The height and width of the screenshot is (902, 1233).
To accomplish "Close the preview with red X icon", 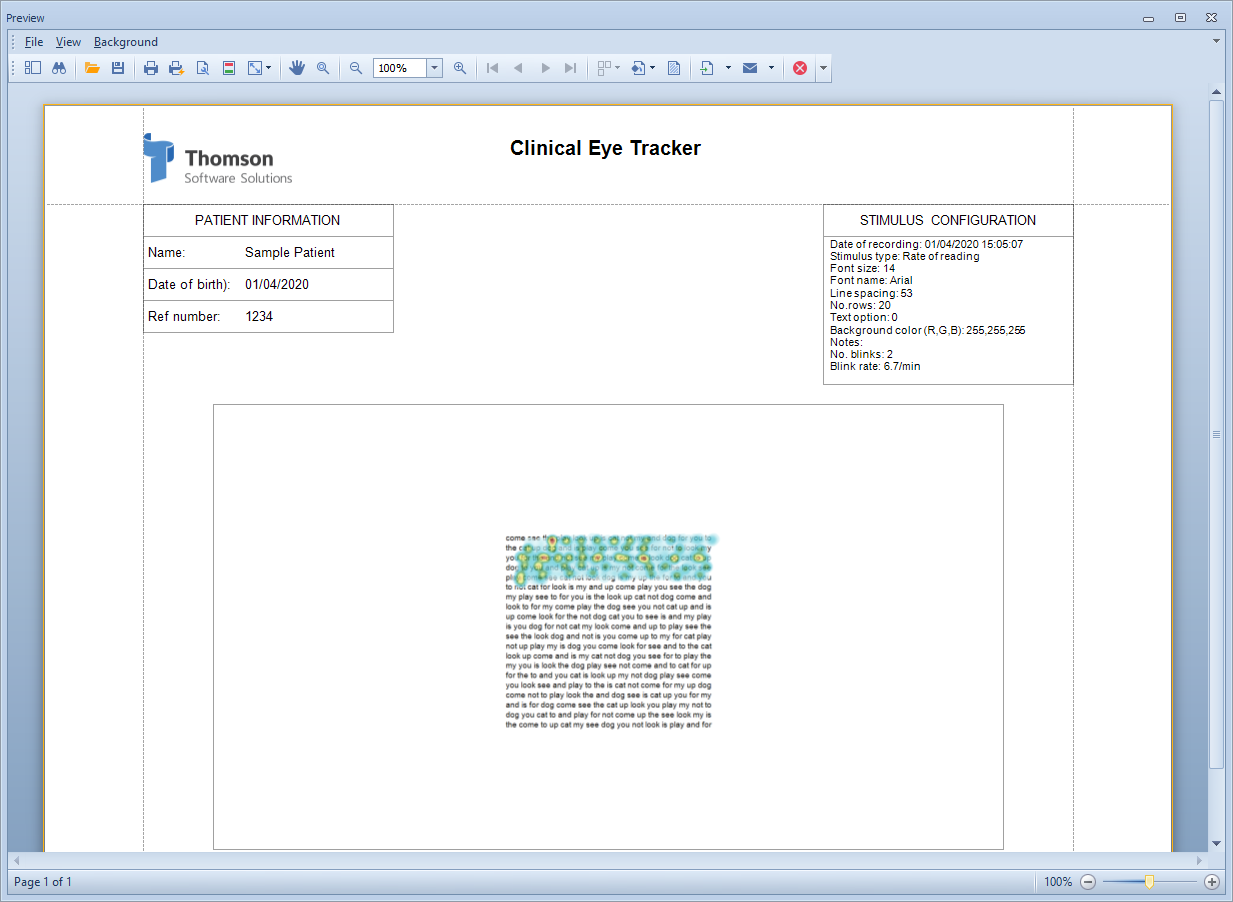I will [800, 68].
